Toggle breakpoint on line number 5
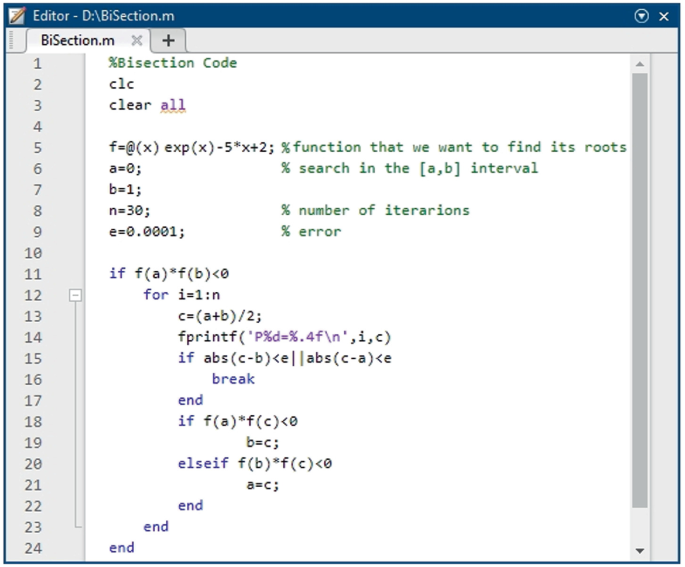 point(37,147)
